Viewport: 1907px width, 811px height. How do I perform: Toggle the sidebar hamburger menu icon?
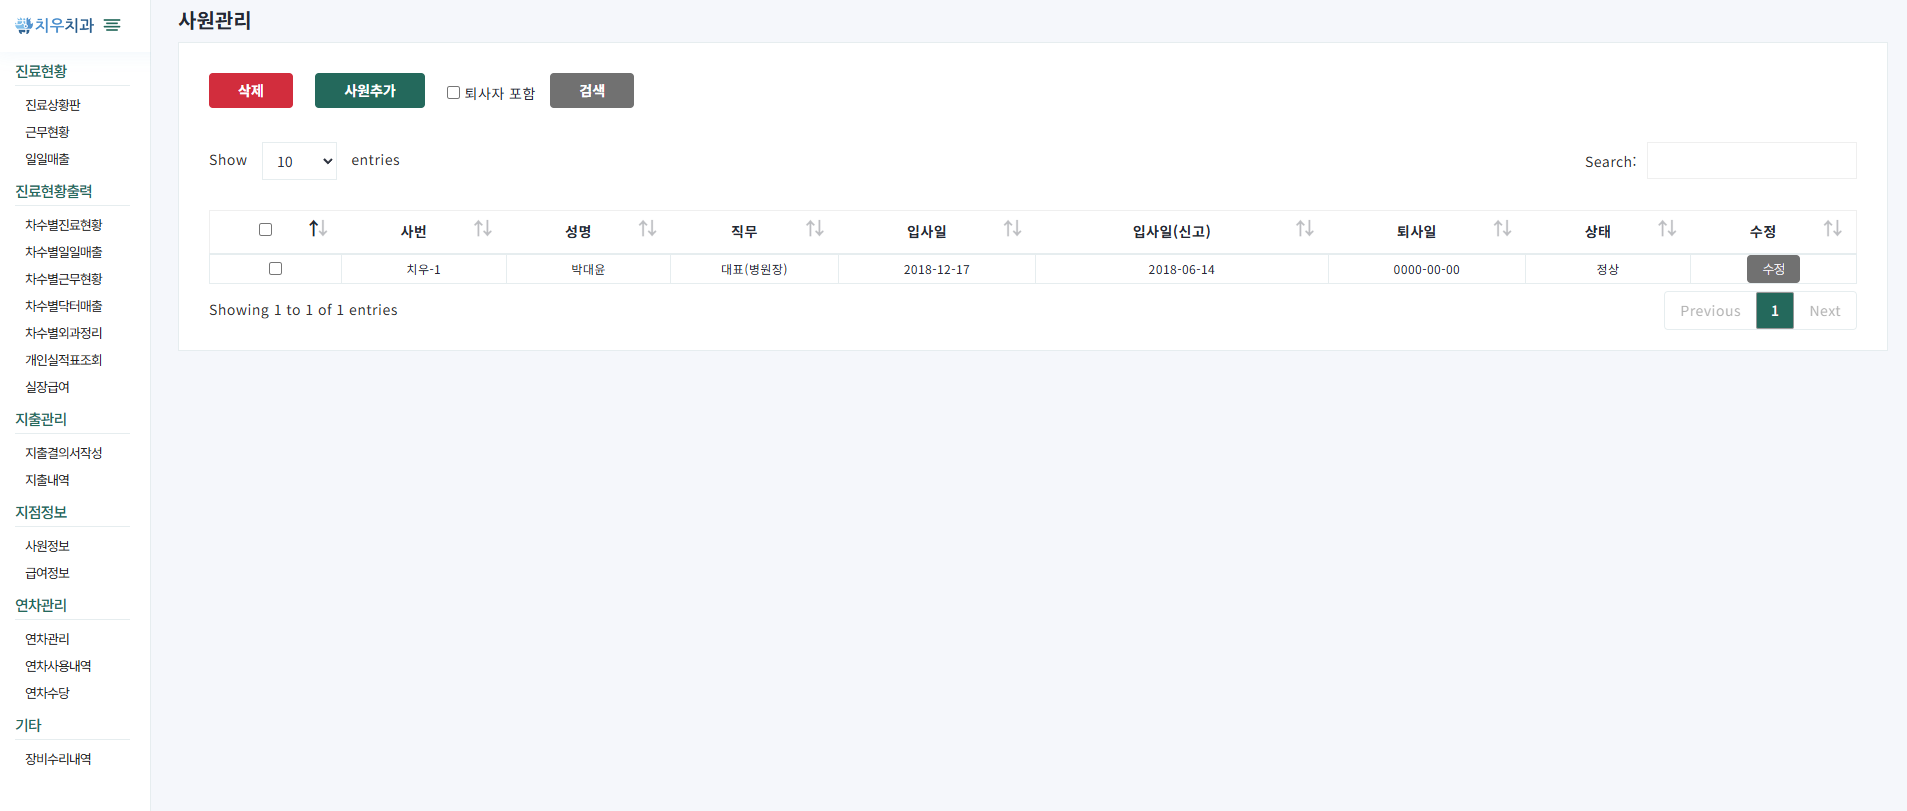(112, 25)
